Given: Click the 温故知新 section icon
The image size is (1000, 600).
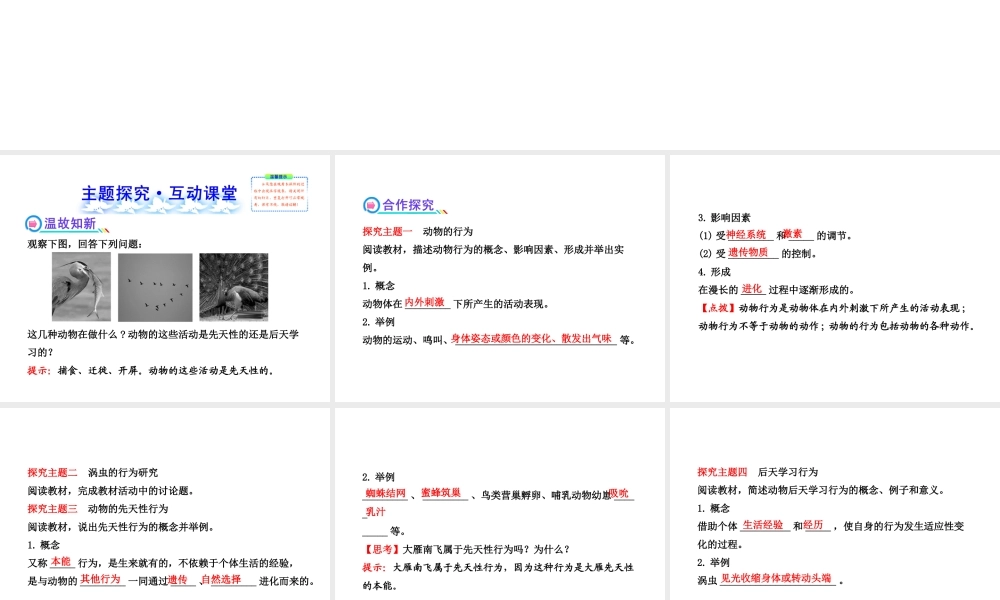Looking at the screenshot, I should coord(33,224).
